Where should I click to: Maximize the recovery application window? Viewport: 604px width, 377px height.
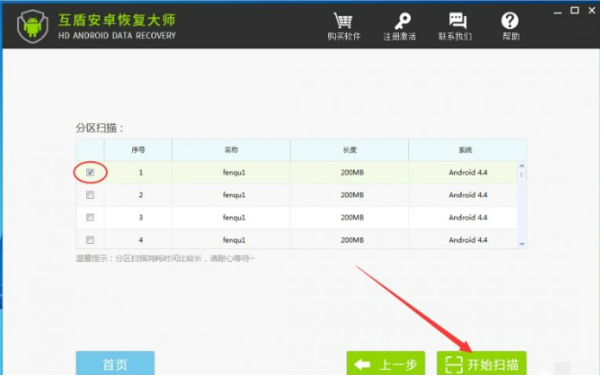574,10
